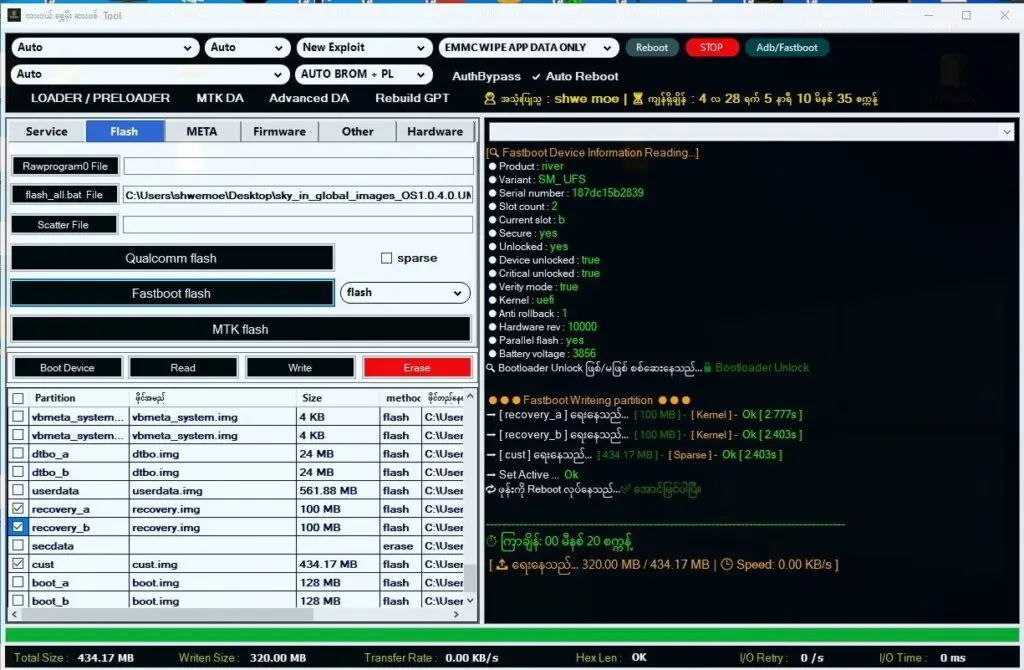The height and width of the screenshot is (670, 1024).
Task: Check the userdata partition checkbox
Action: (17, 490)
